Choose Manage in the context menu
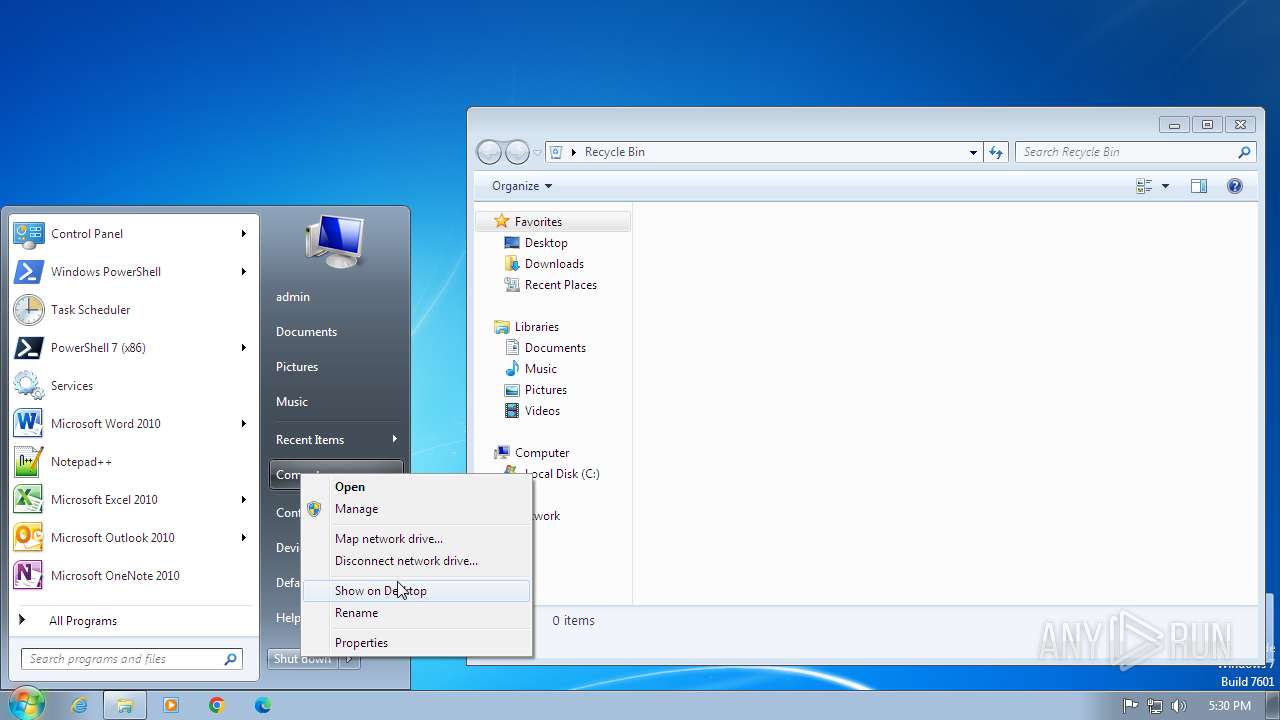Viewport: 1280px width, 720px height. pyautogui.click(x=417, y=509)
